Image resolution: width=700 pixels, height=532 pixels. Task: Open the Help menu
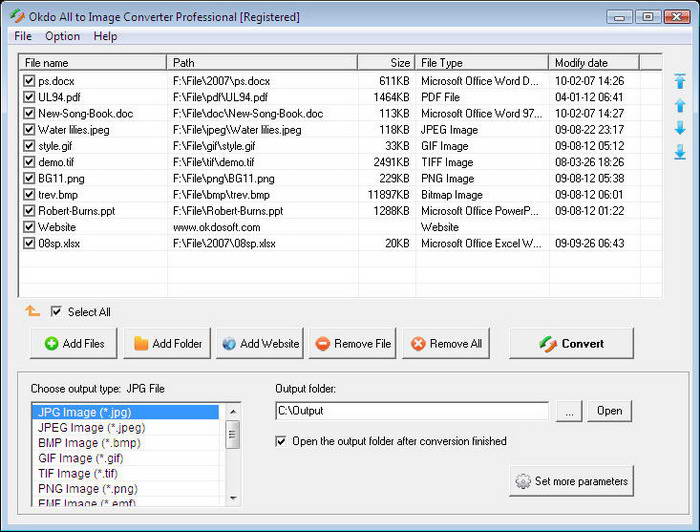tap(105, 36)
